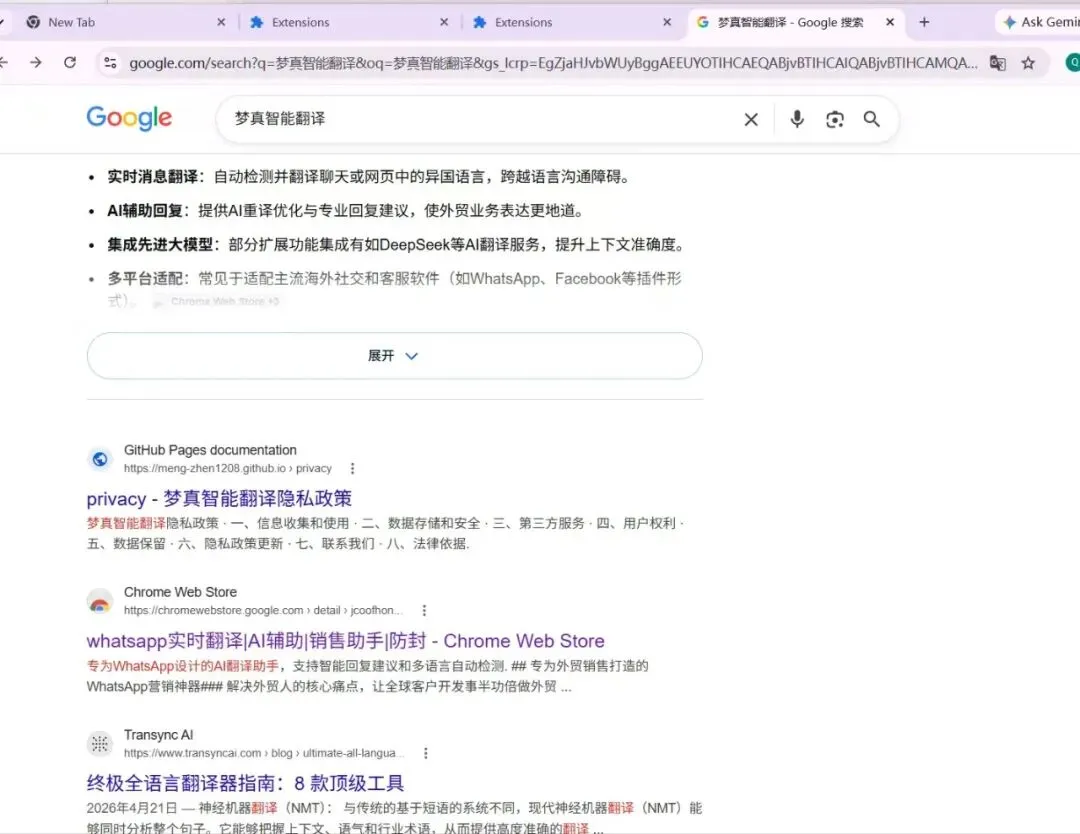The image size is (1080, 834).
Task: Open site information icon in address bar
Action: click(x=110, y=63)
